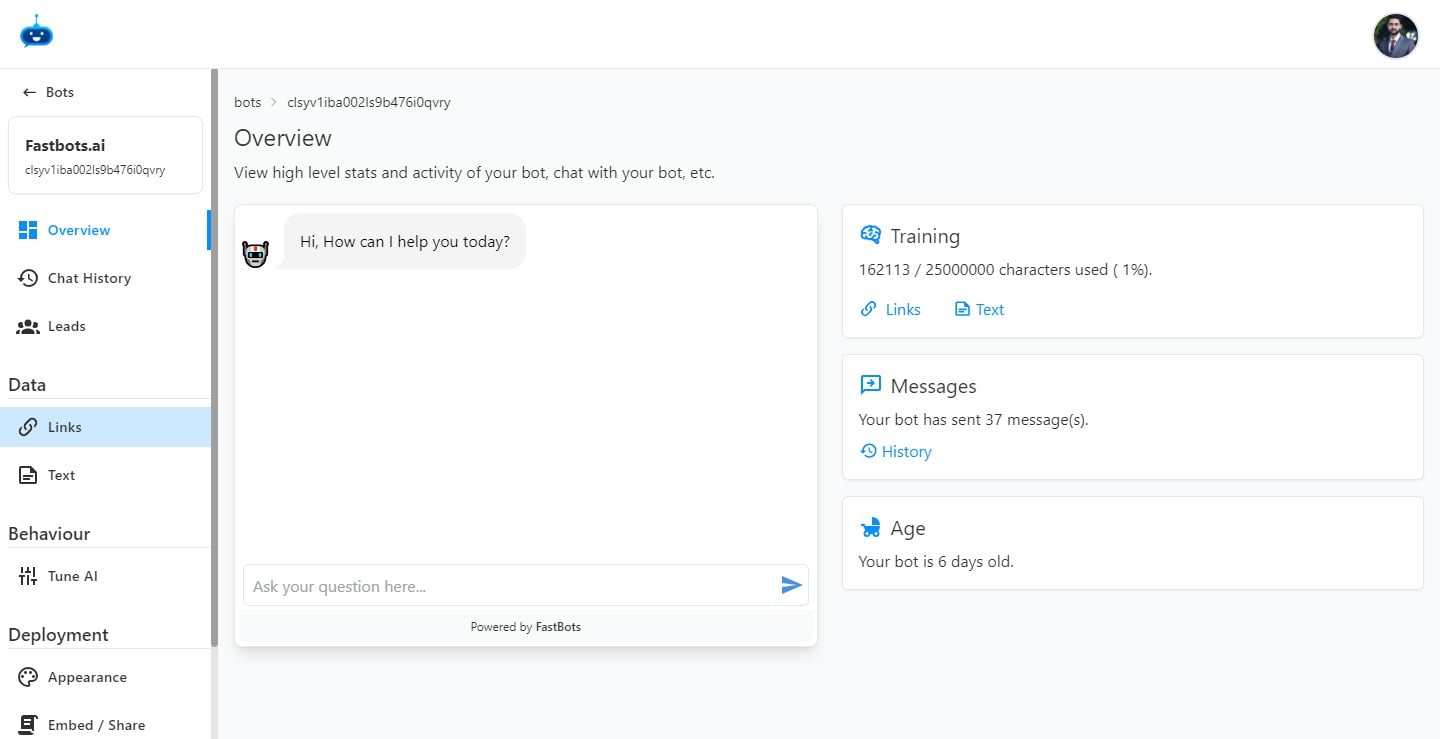Screen dimensions: 1440x739
Task: Click the FastBots robot logo
Action: coord(36,32)
